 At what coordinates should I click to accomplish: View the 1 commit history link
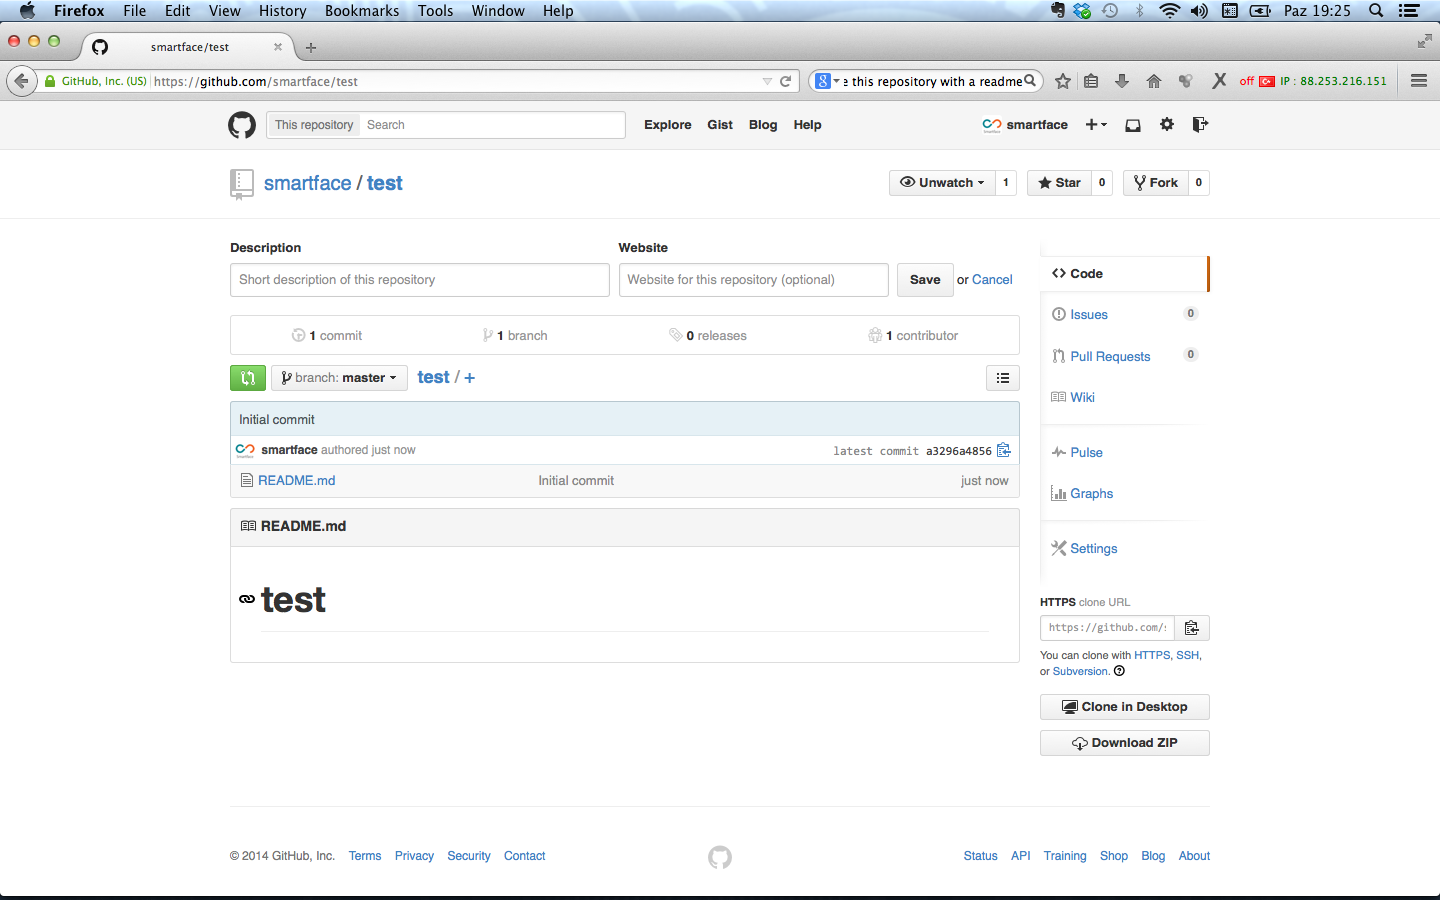[327, 336]
